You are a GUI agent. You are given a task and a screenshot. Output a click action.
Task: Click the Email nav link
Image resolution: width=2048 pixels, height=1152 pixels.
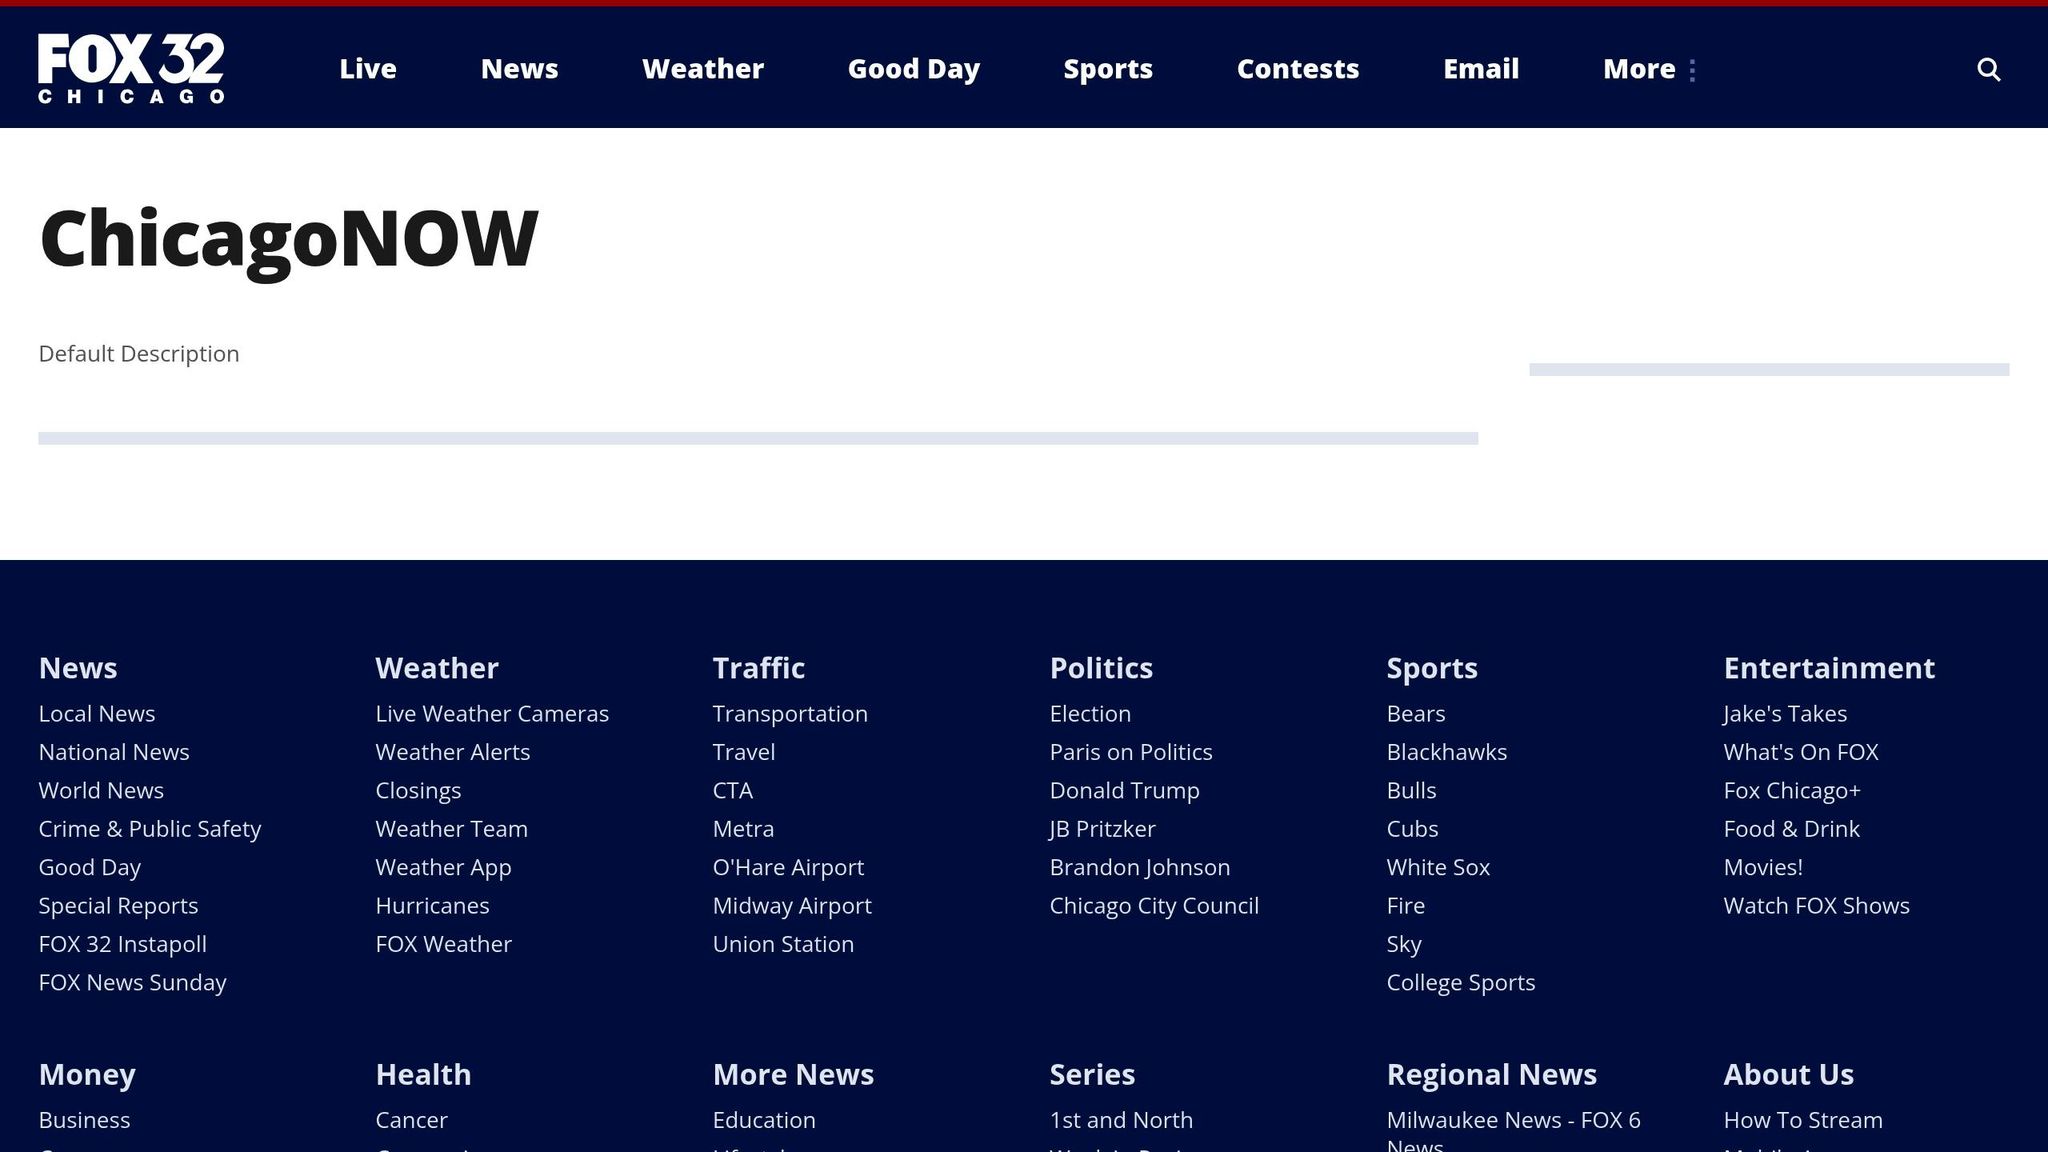(1480, 69)
